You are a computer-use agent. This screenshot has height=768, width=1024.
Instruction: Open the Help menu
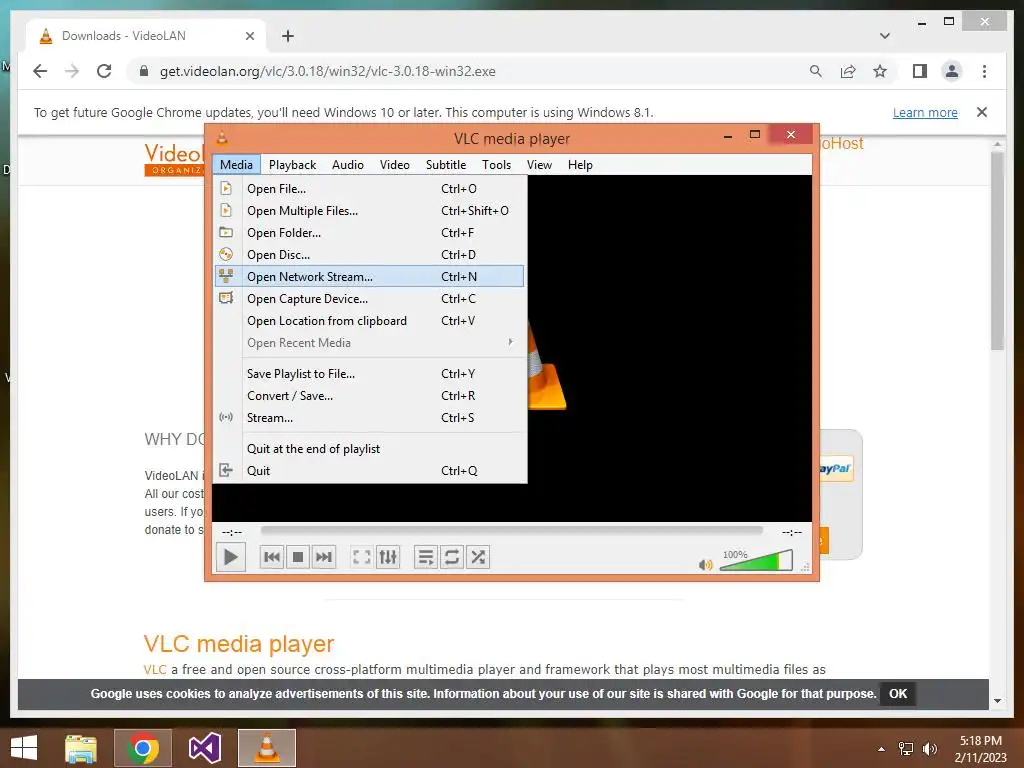580,165
